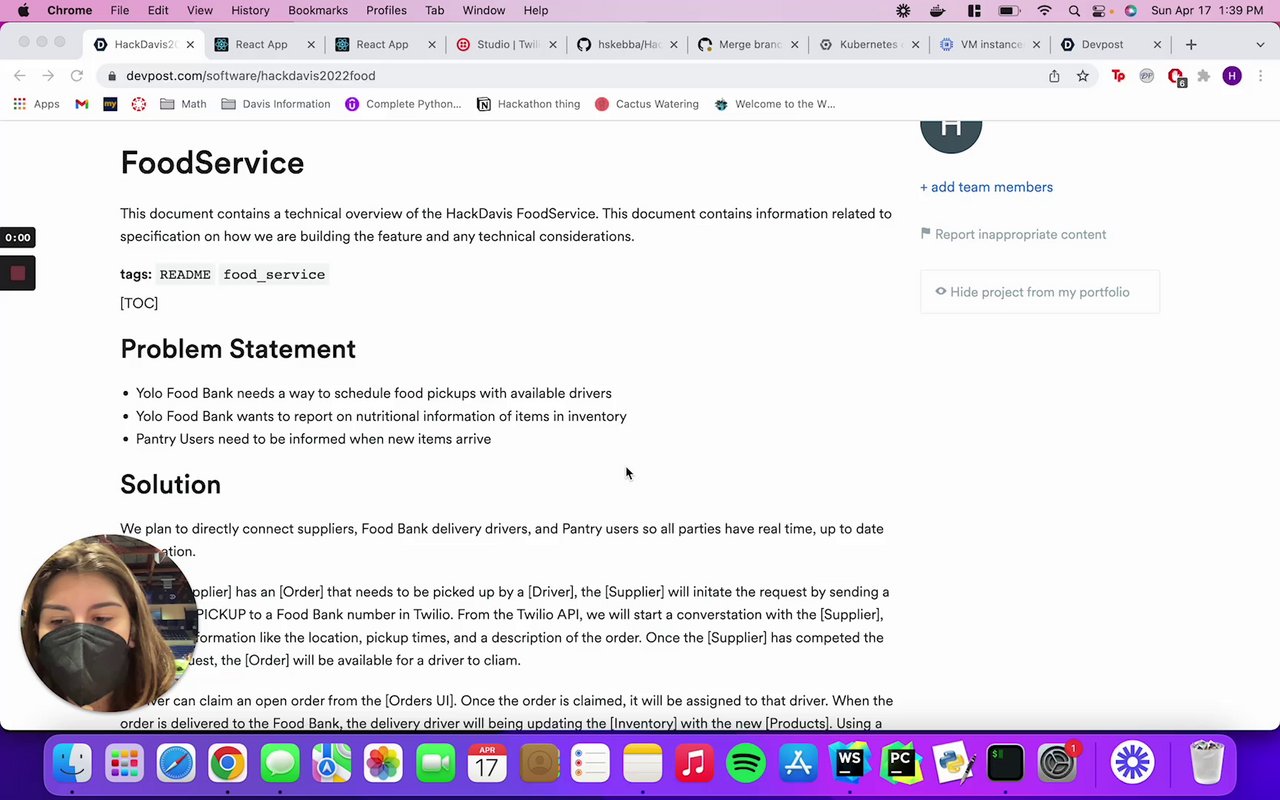Click the browser back arrow
Screen dimensions: 1280x800
click(20, 76)
